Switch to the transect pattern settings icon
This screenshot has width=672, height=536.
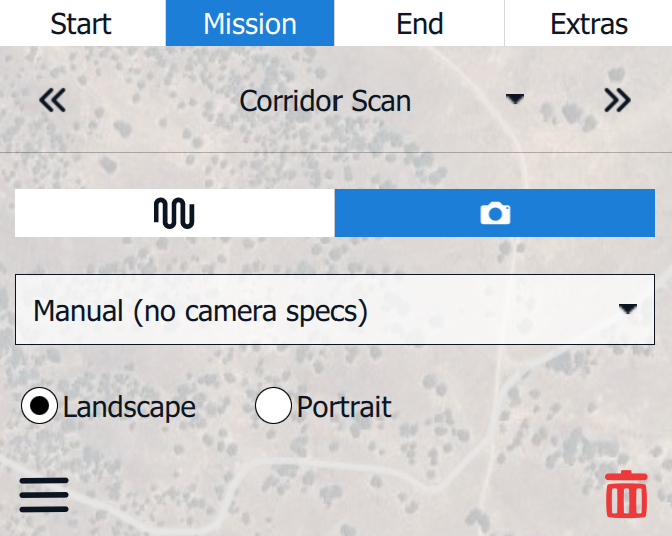[174, 213]
